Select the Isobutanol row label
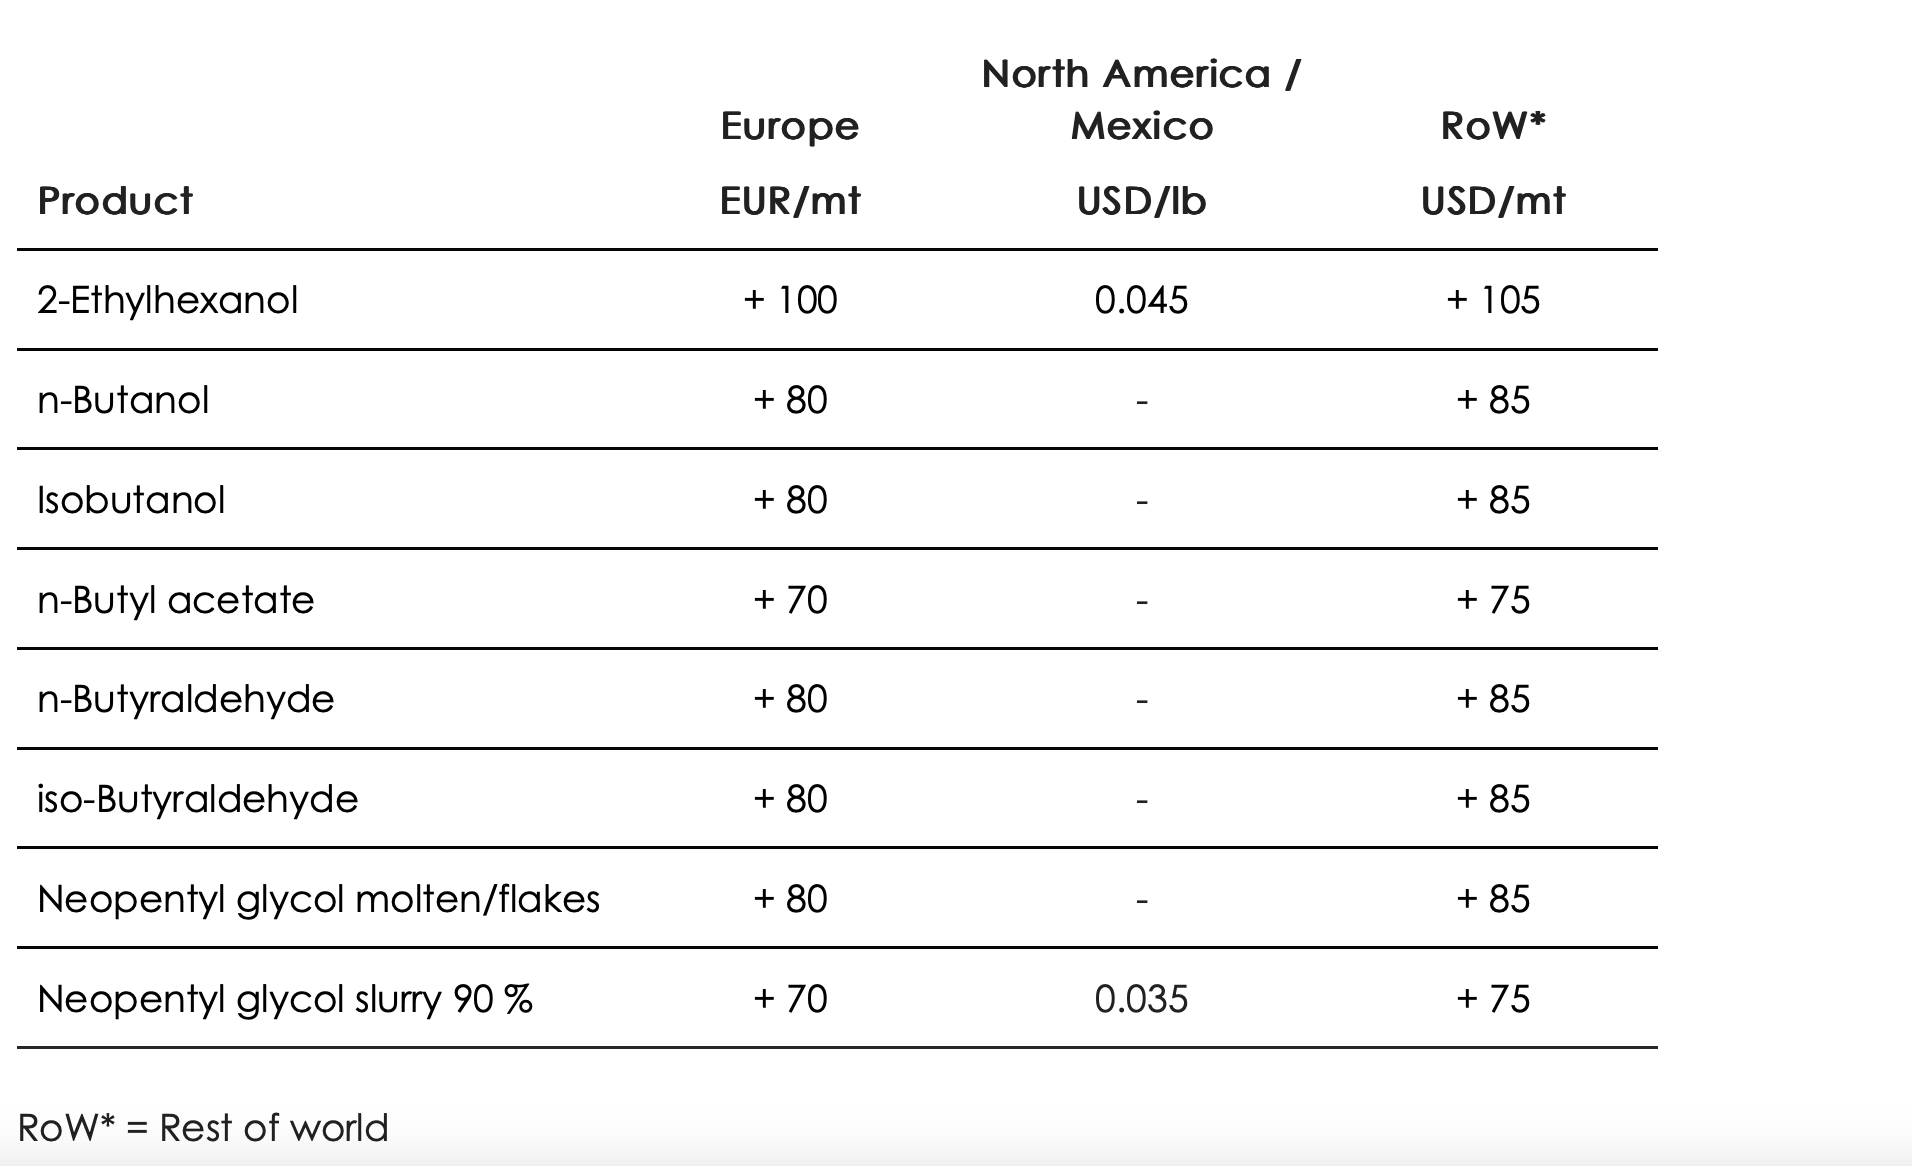The height and width of the screenshot is (1166, 1912). (131, 500)
